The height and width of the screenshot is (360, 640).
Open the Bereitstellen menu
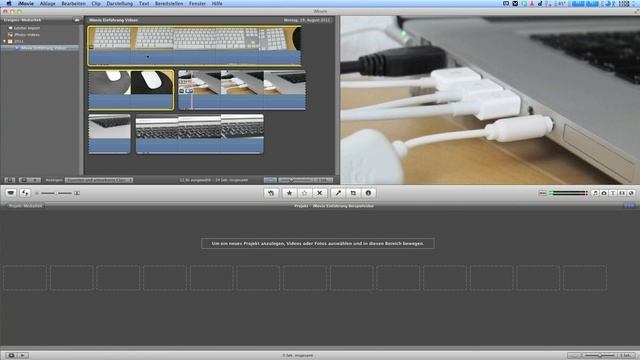pos(169,3)
